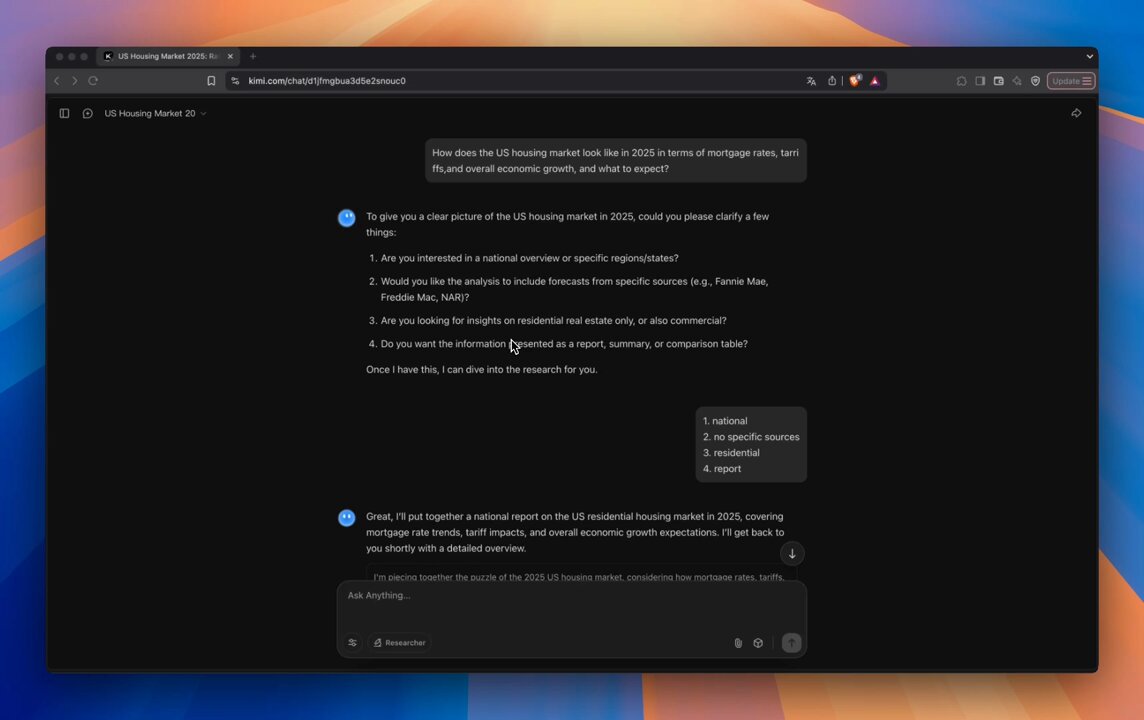Open the Brave Wallet icon

[999, 81]
